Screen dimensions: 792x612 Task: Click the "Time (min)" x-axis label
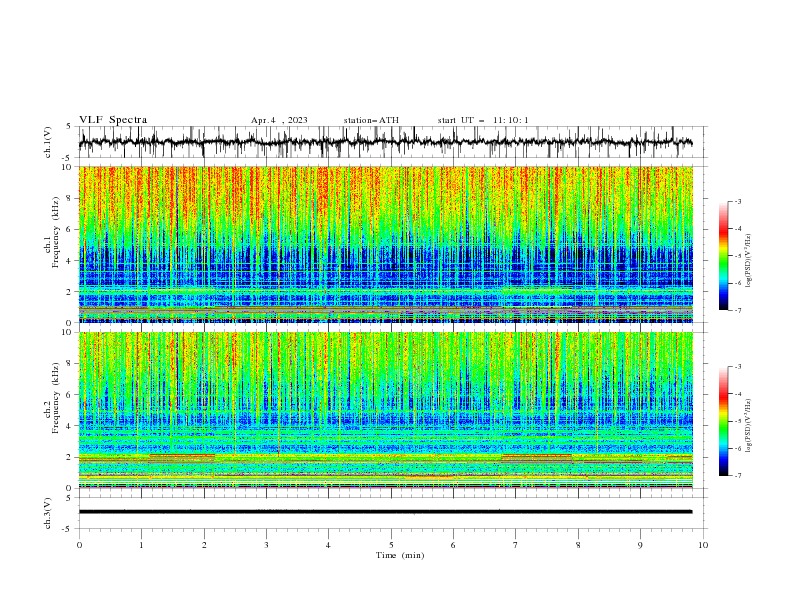pyautogui.click(x=400, y=555)
